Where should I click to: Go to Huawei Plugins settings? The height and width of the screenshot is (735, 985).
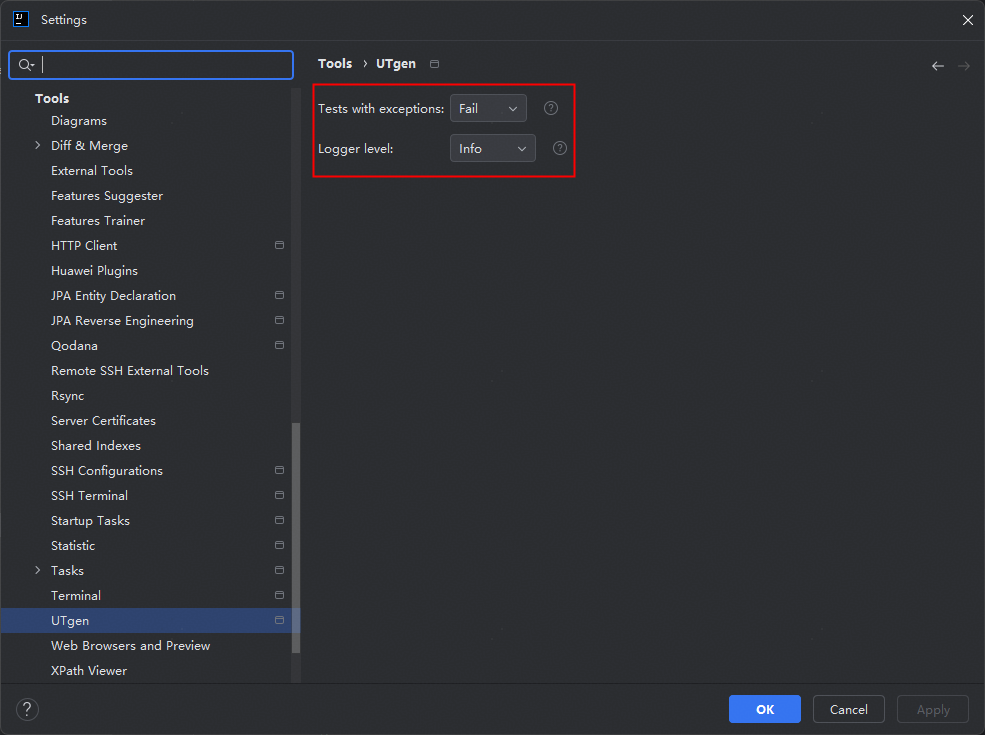point(94,271)
